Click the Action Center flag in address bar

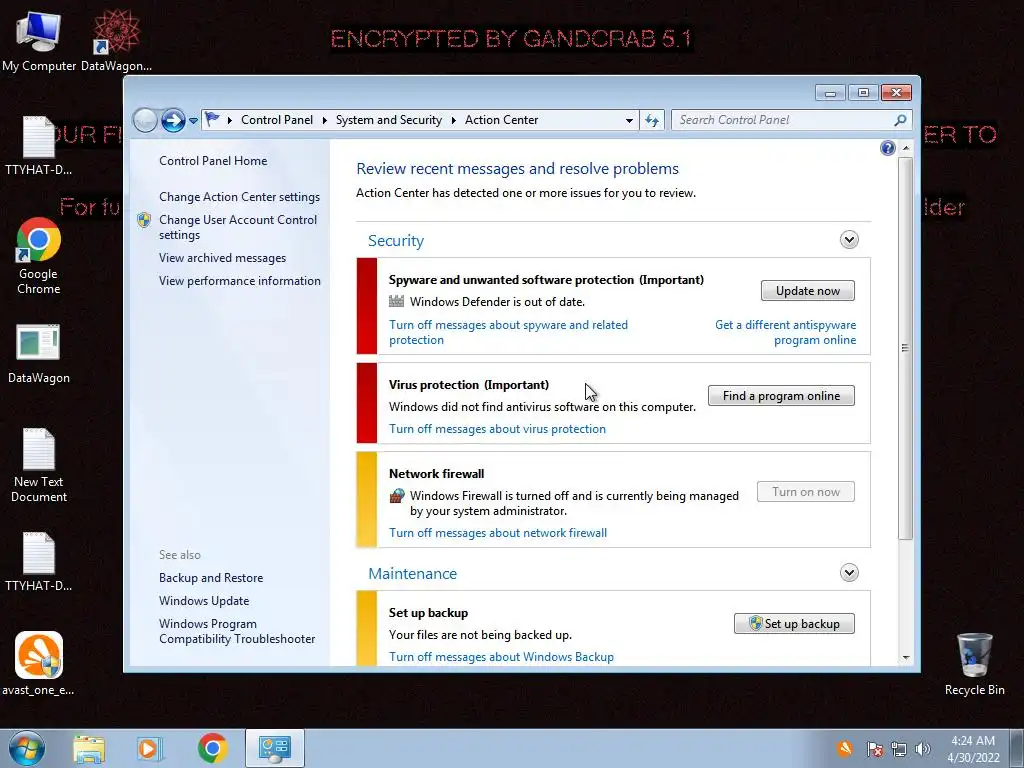212,120
